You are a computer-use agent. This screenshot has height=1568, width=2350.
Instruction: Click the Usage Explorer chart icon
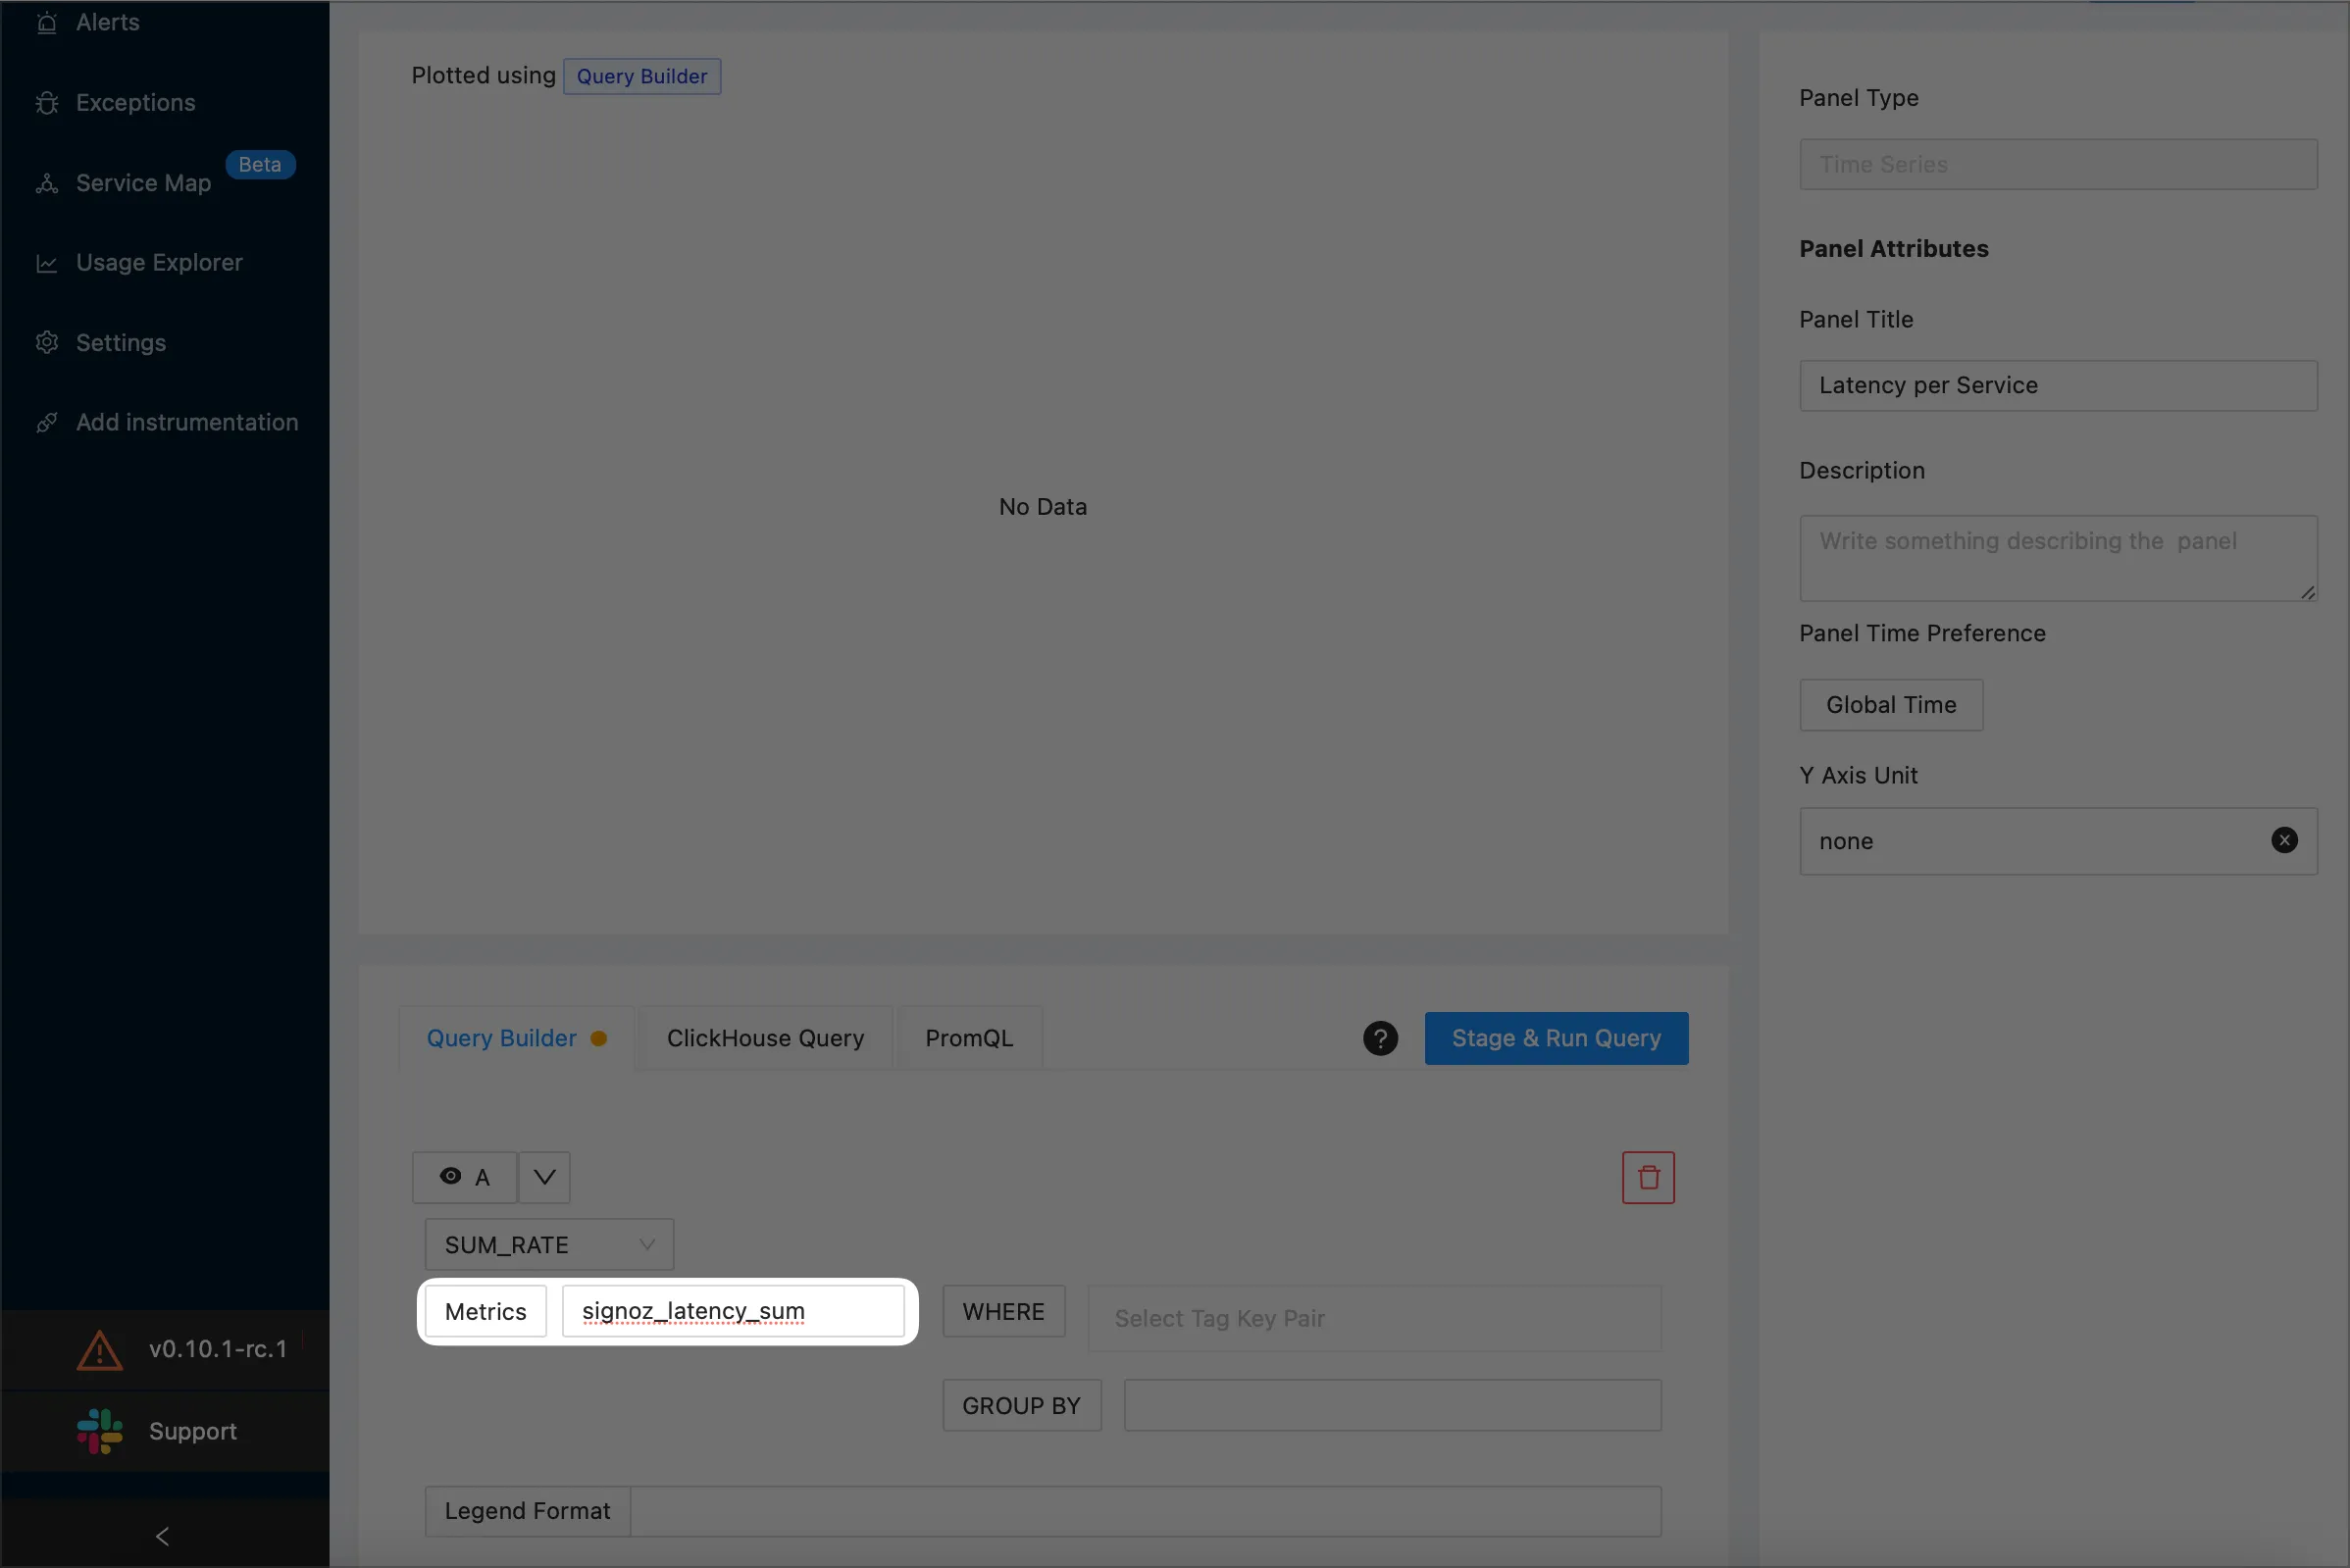(46, 263)
